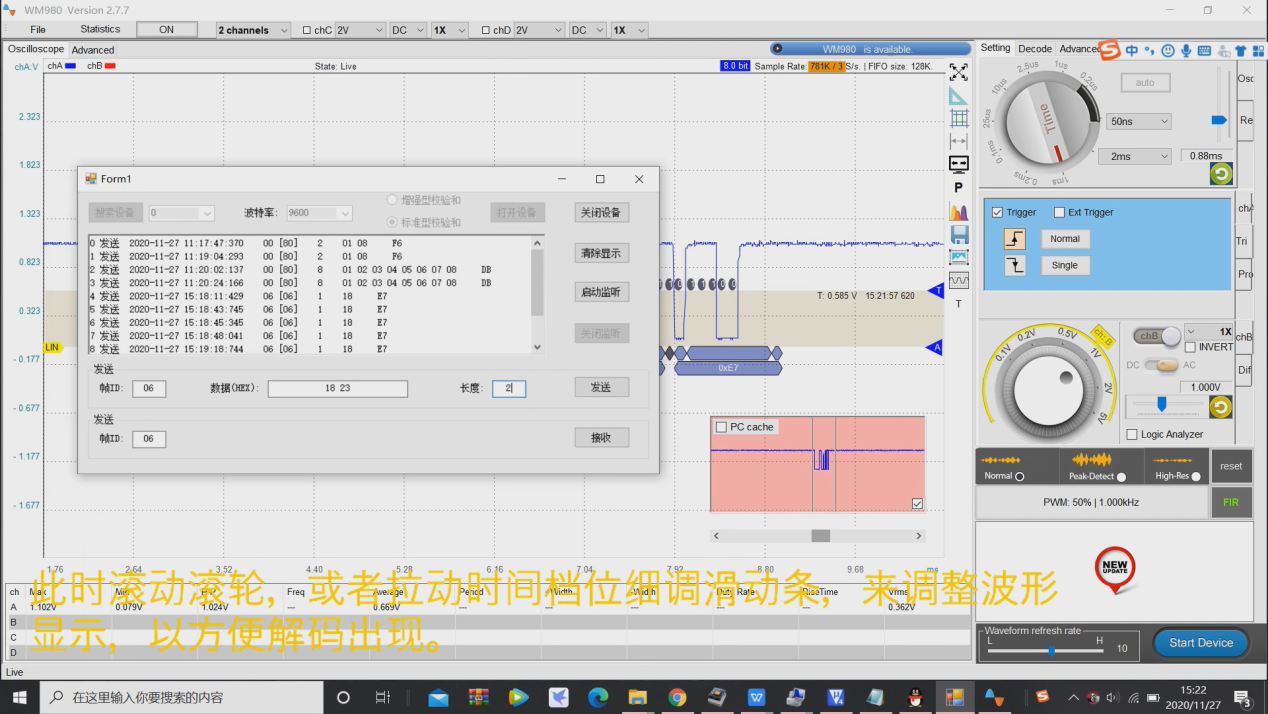Viewport: 1268px width, 714px height.
Task: Select the falling edge trigger icon
Action: click(x=1014, y=265)
